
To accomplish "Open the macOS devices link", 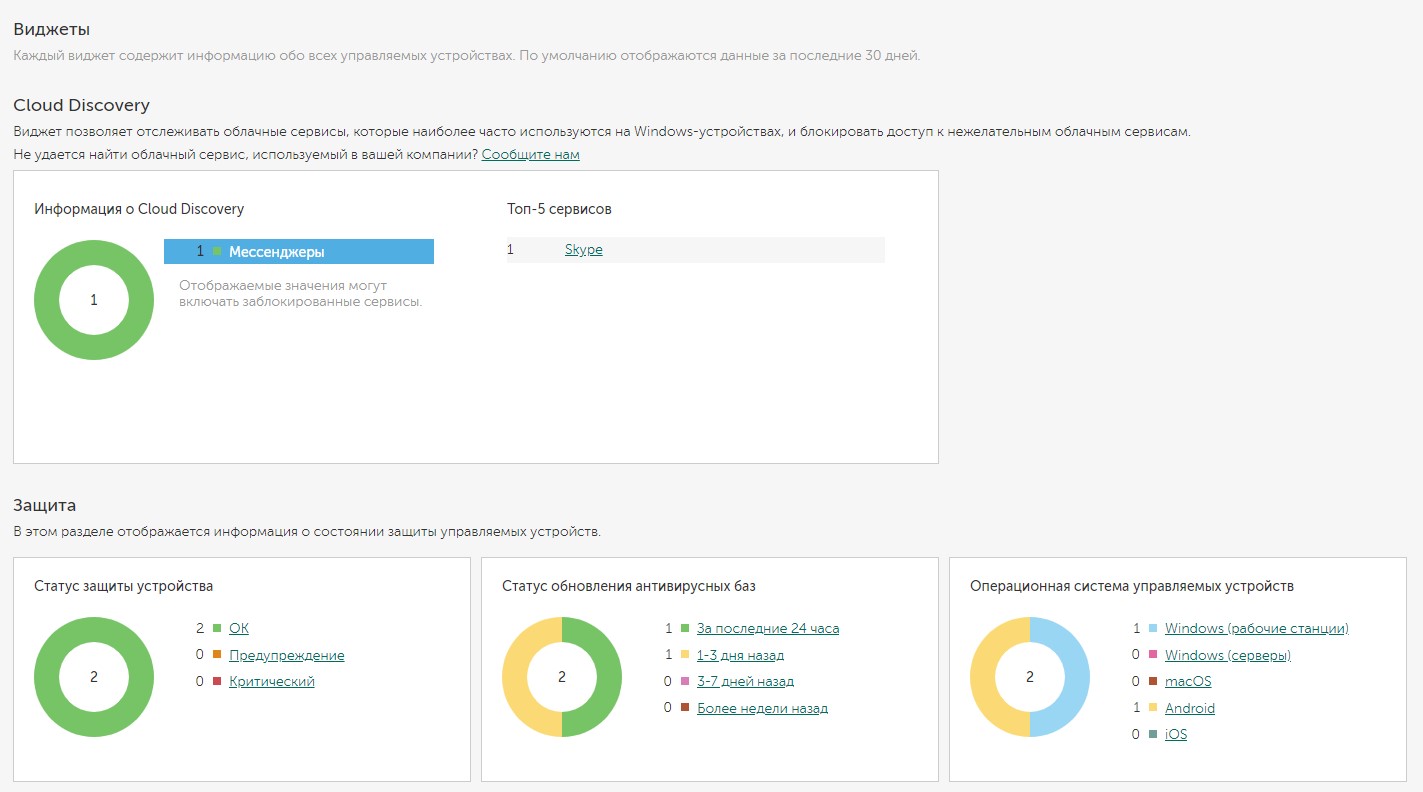I will coord(1187,682).
